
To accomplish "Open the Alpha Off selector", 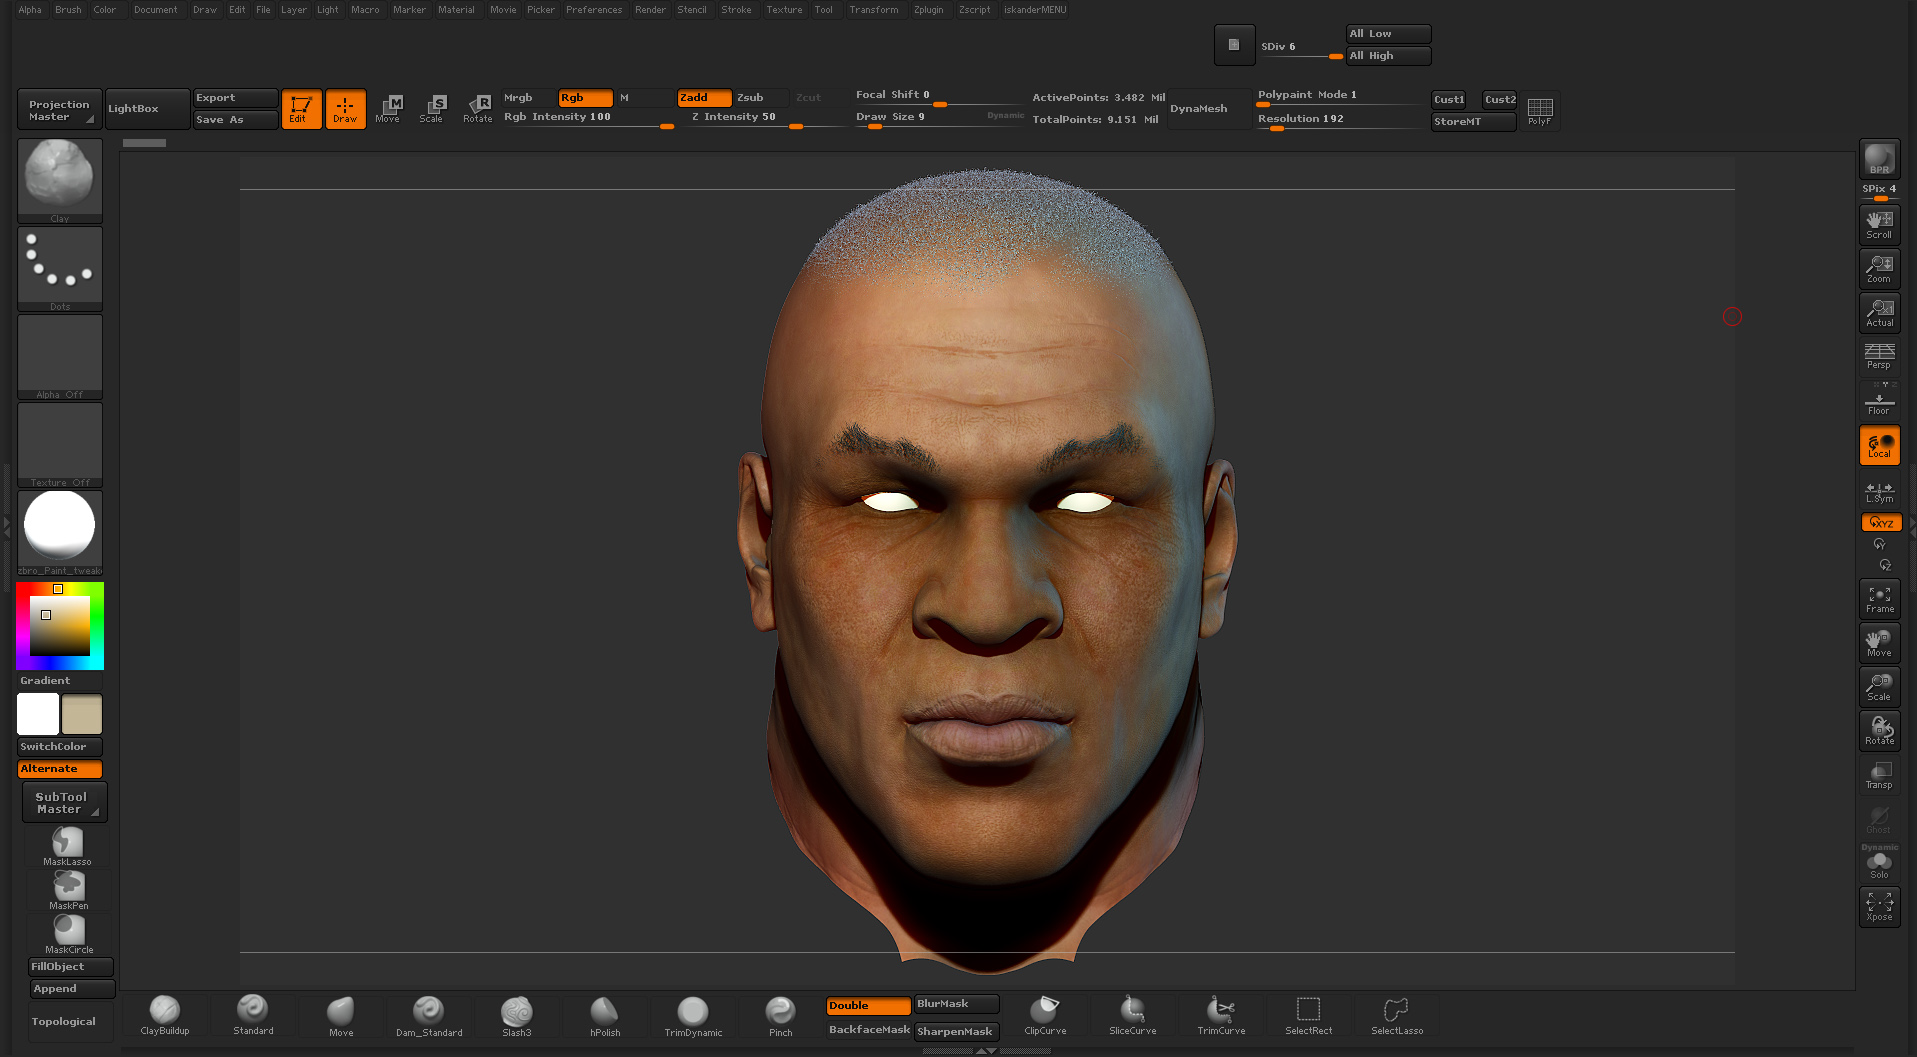I will pos(60,355).
